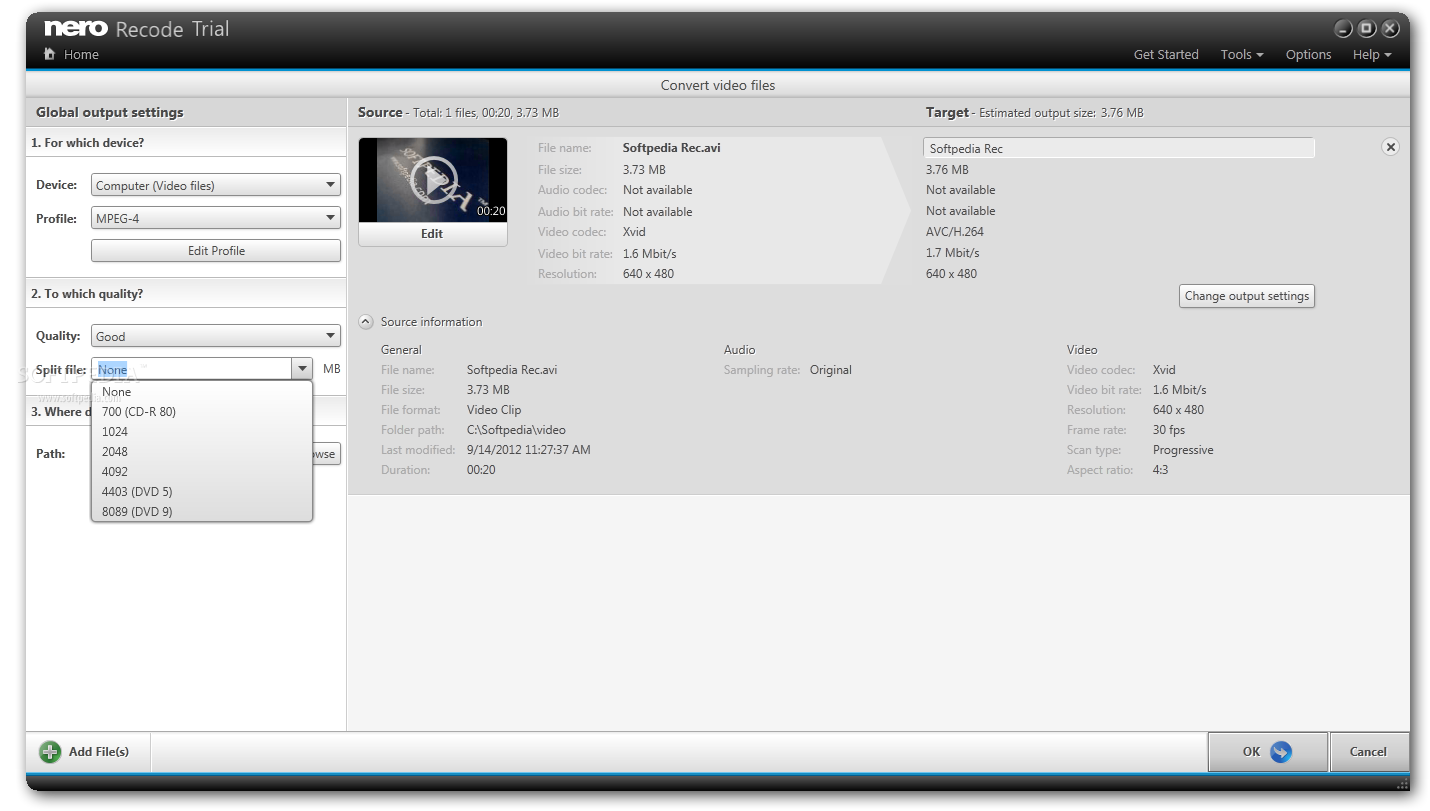Click the OK button
This screenshot has width=1430, height=811.
coord(1268,752)
